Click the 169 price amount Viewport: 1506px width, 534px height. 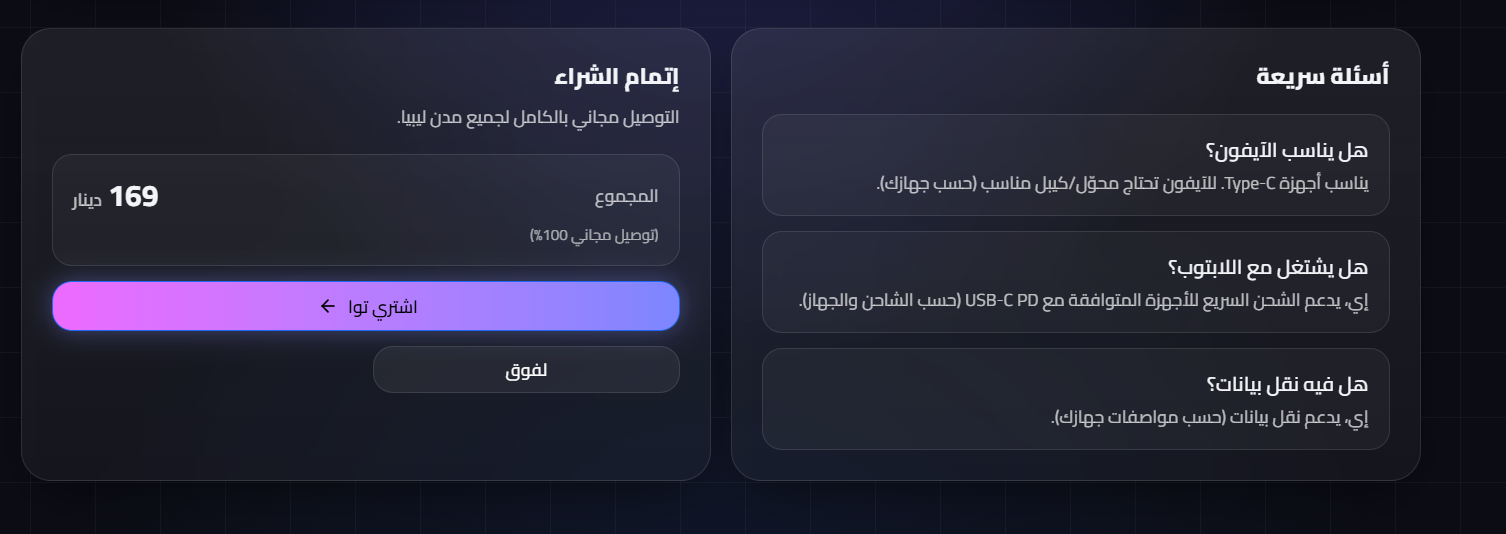coord(134,197)
